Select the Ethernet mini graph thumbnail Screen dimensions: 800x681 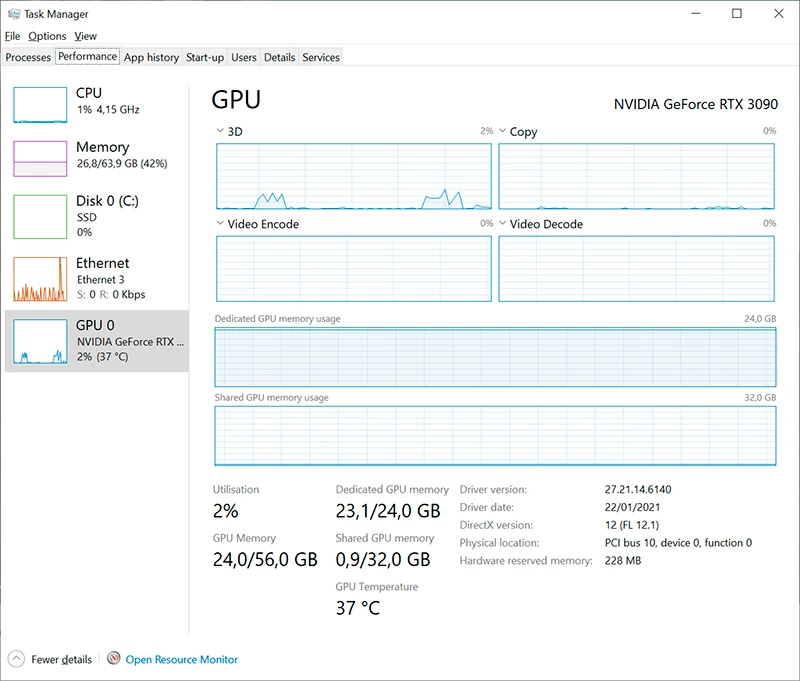pos(40,279)
